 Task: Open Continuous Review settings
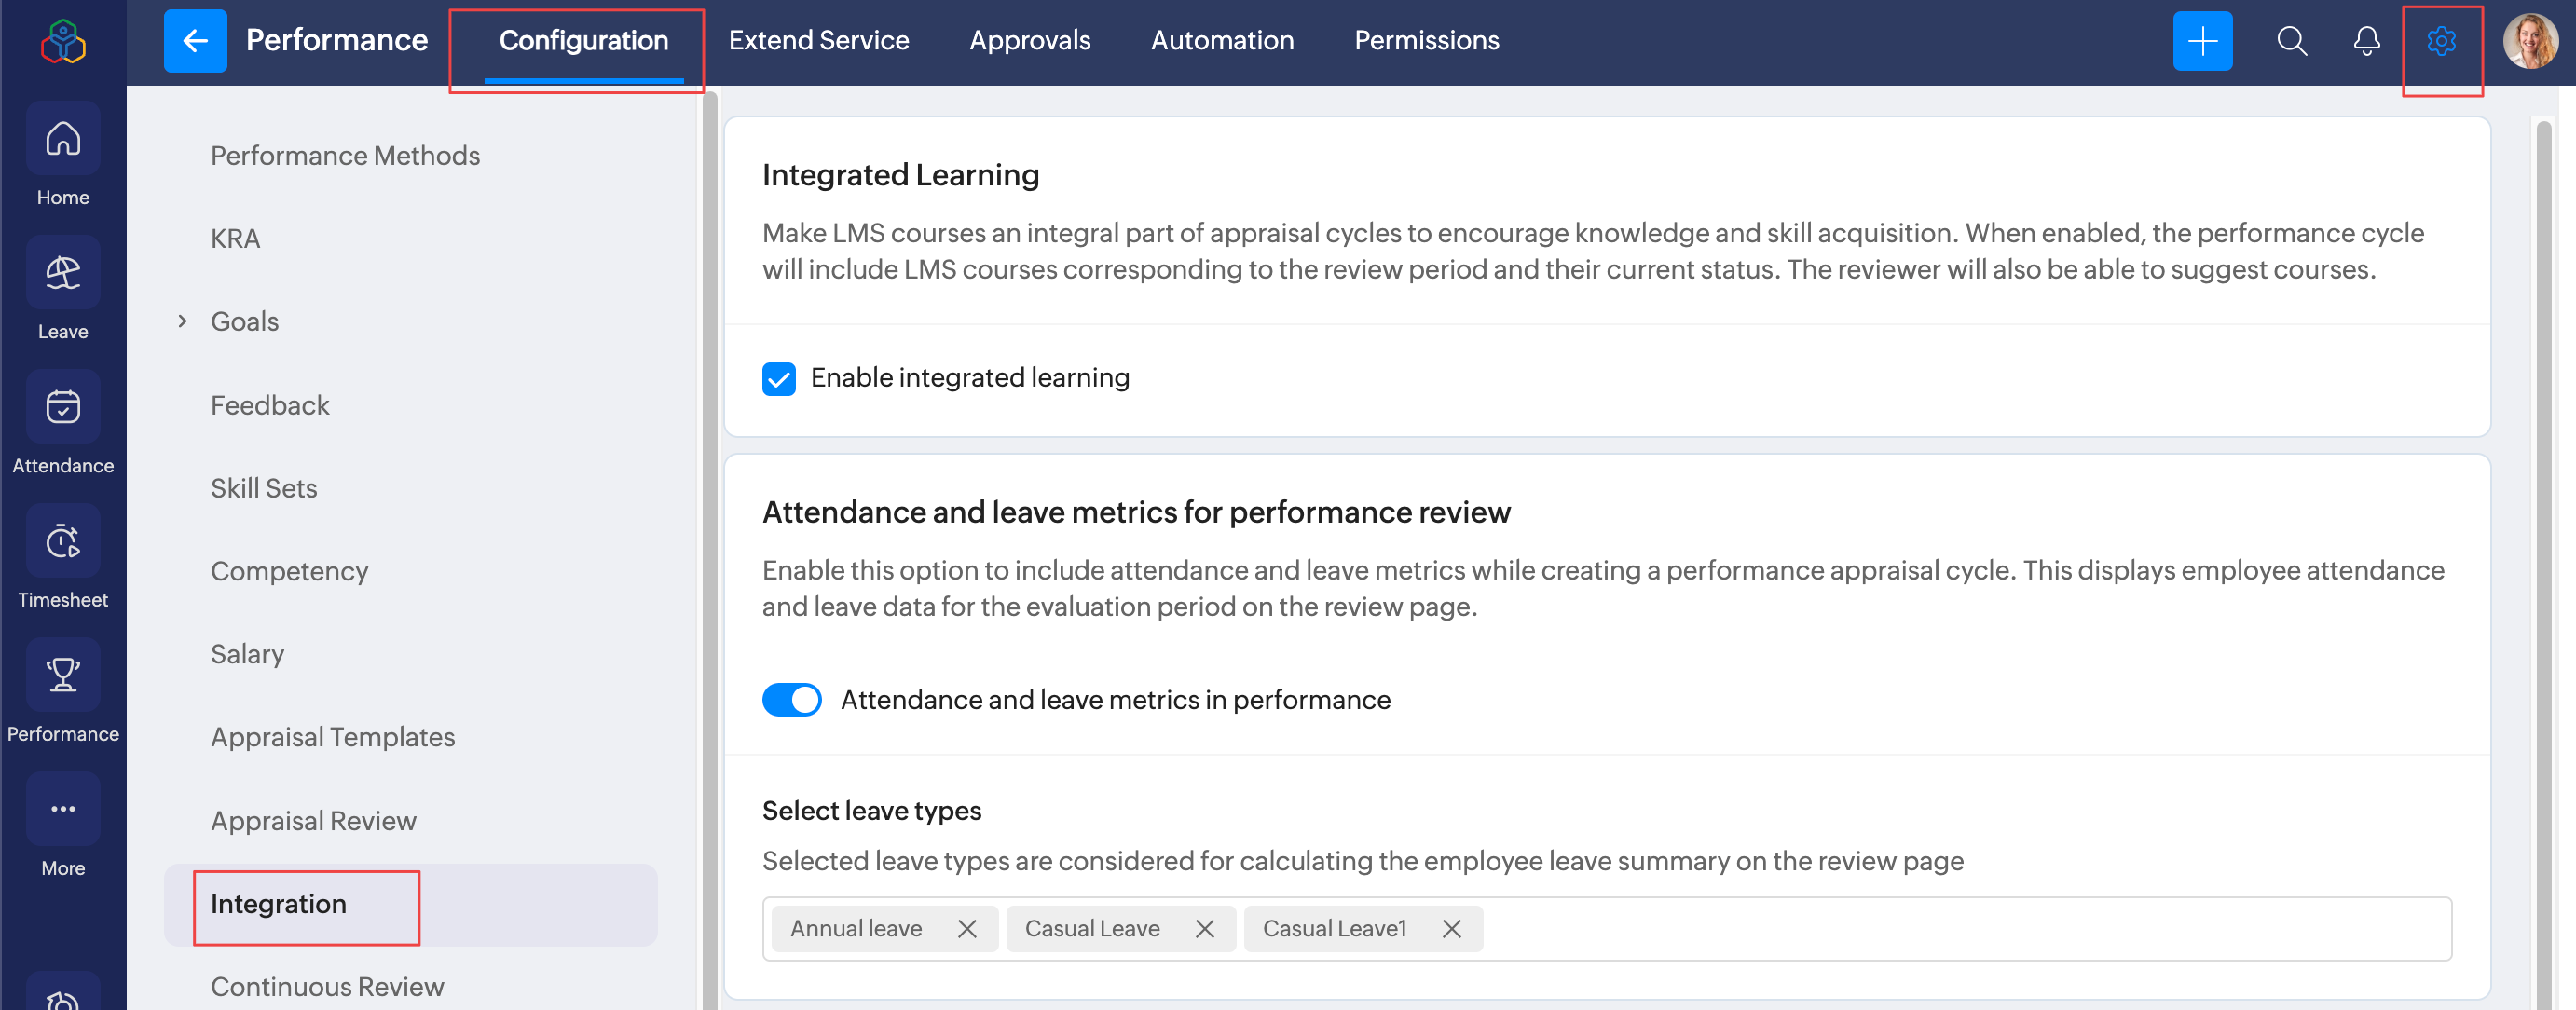327,987
